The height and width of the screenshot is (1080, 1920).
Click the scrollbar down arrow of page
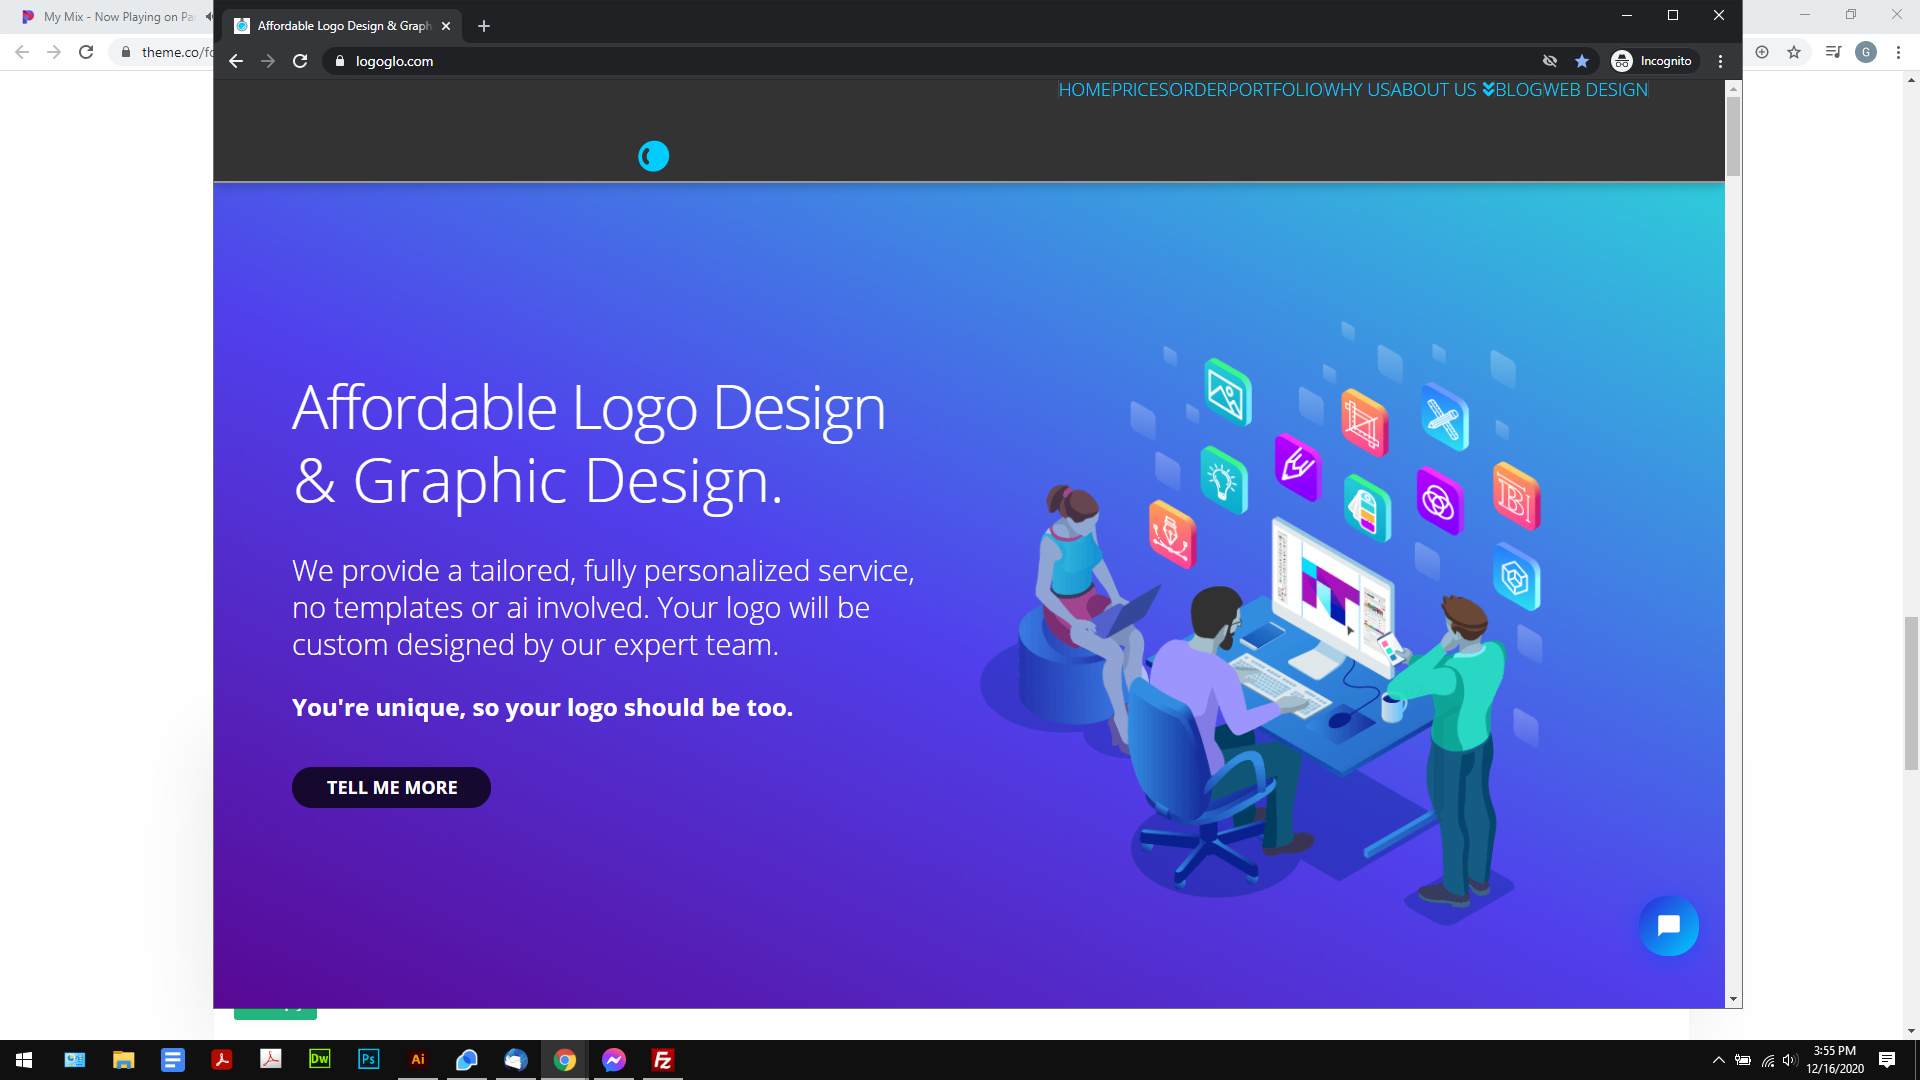pyautogui.click(x=1733, y=999)
